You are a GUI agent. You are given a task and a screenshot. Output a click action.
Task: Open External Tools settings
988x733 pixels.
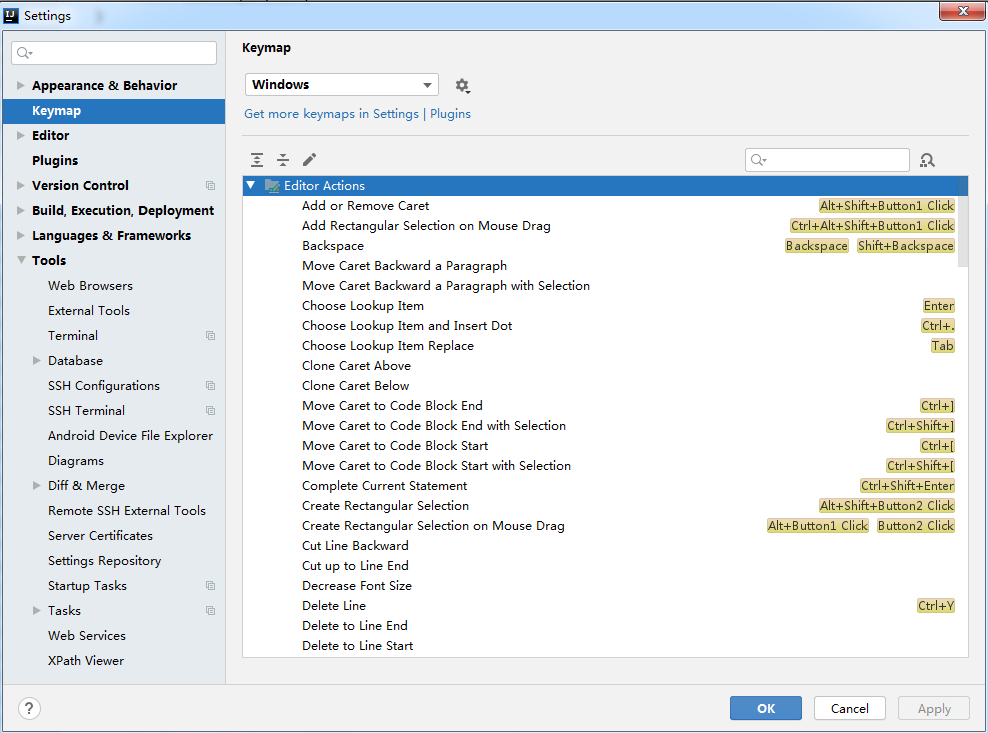(89, 311)
